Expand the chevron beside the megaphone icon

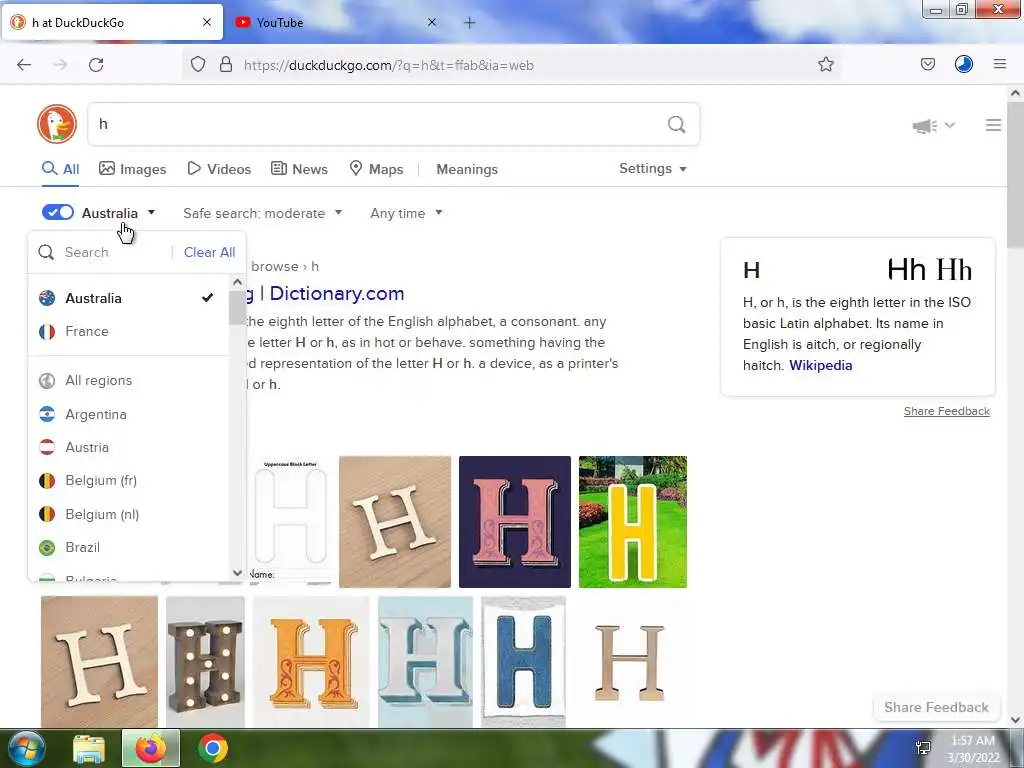tap(950, 125)
